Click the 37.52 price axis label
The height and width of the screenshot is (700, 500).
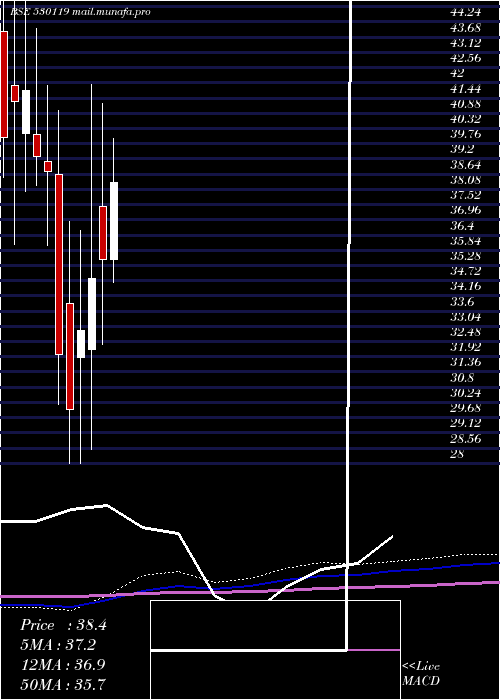click(466, 195)
